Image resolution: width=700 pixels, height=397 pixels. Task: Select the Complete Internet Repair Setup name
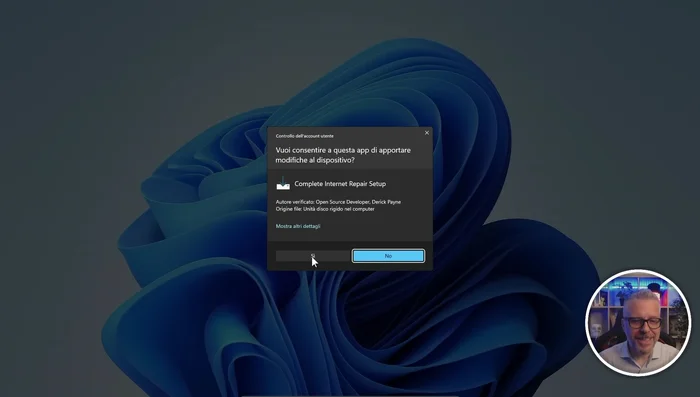340,184
